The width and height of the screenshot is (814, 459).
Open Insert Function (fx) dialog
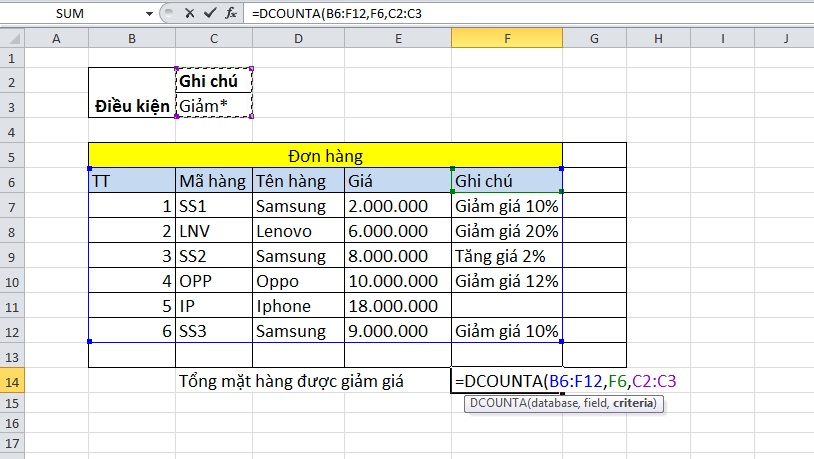pyautogui.click(x=231, y=13)
